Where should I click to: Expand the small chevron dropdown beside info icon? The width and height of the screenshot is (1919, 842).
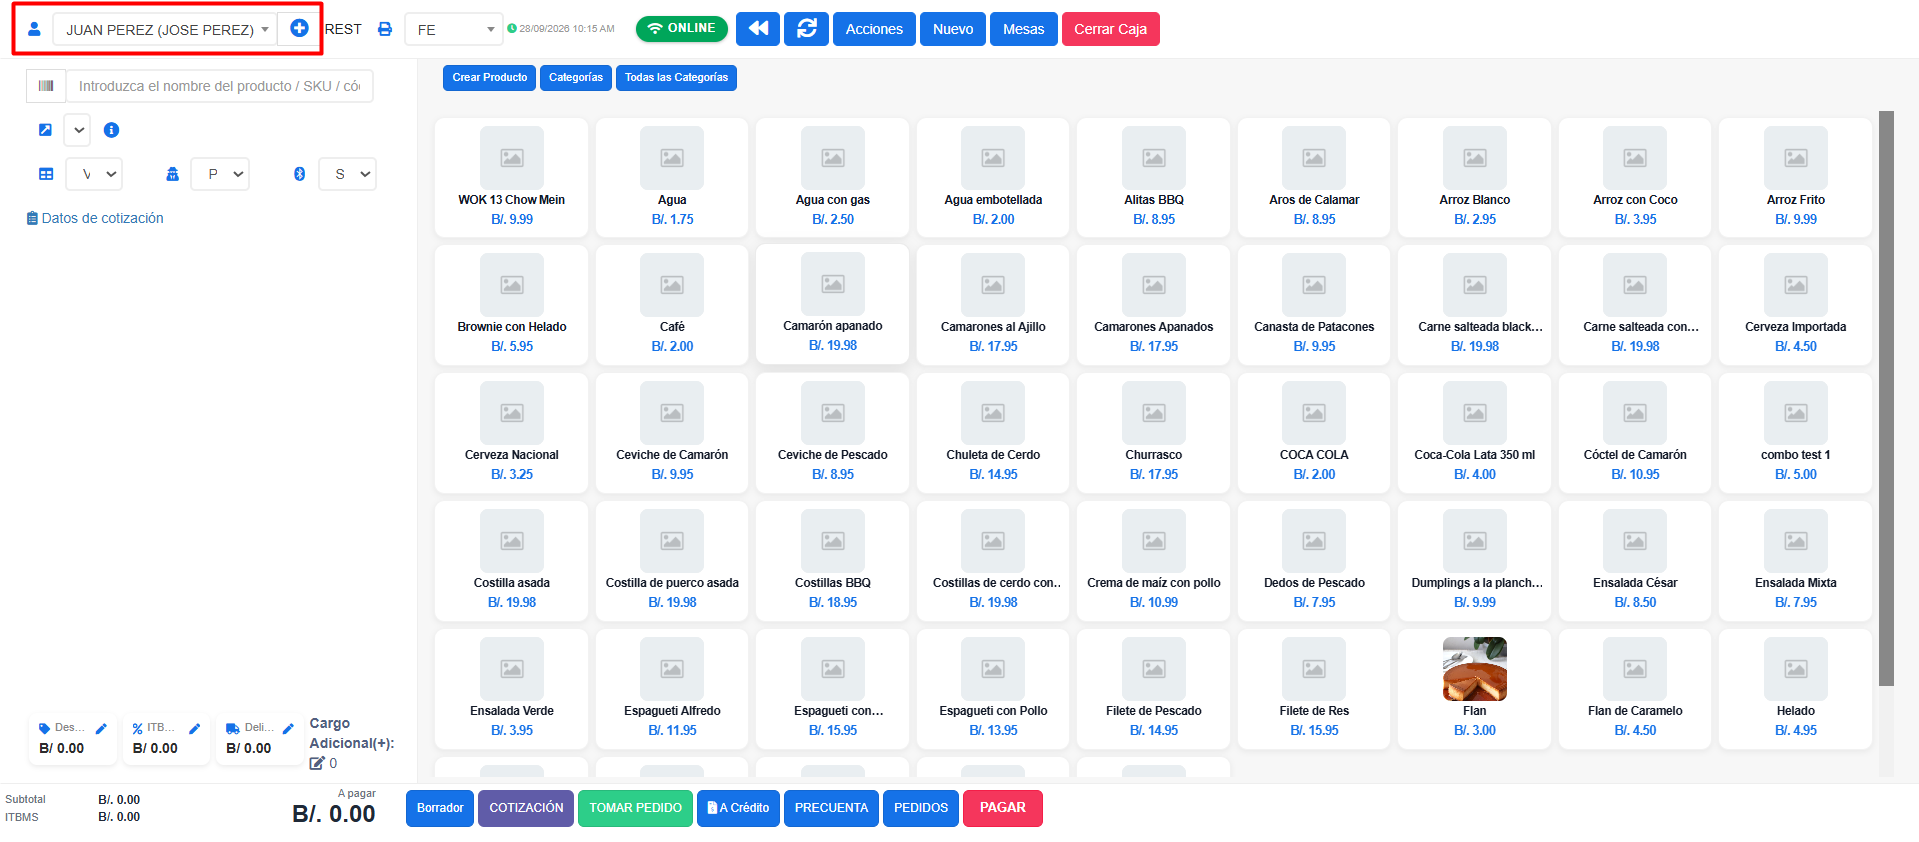(77, 130)
